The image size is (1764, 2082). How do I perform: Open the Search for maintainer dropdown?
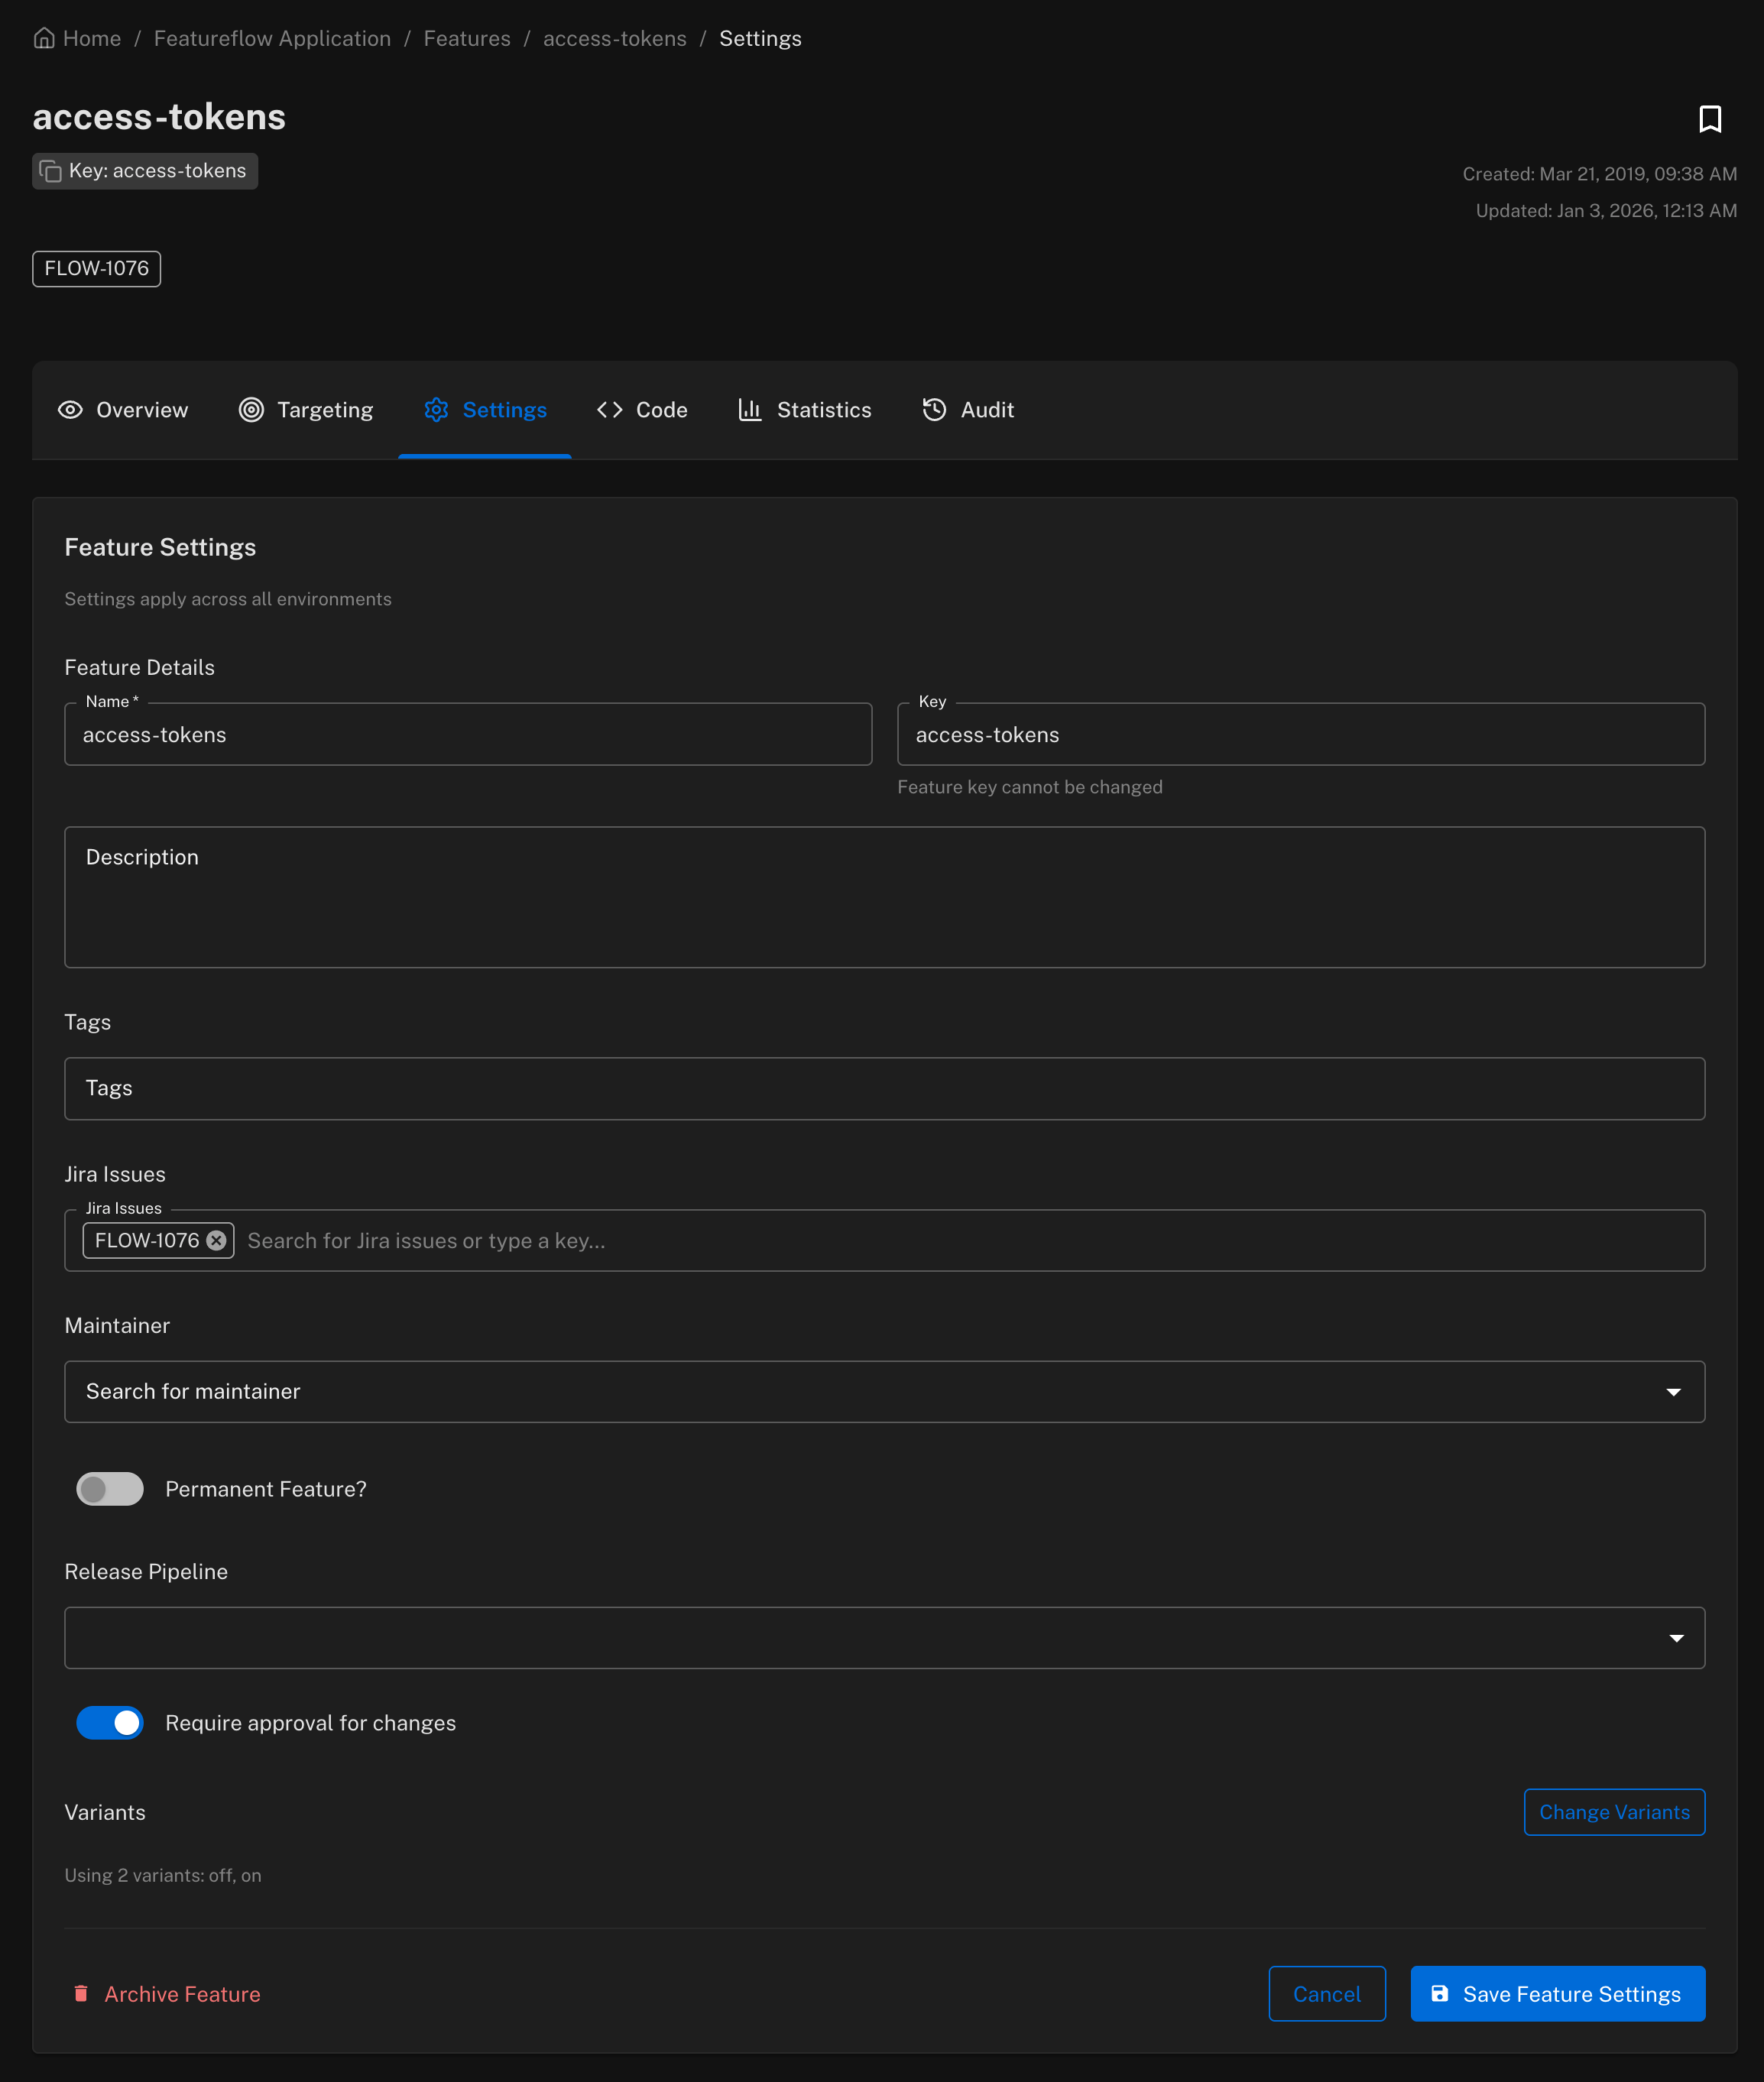point(884,1391)
